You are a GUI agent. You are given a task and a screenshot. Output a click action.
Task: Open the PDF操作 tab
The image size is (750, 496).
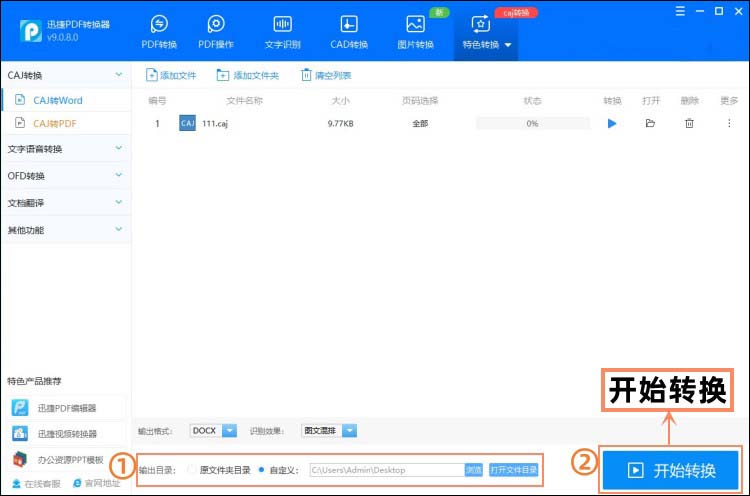pyautogui.click(x=216, y=32)
